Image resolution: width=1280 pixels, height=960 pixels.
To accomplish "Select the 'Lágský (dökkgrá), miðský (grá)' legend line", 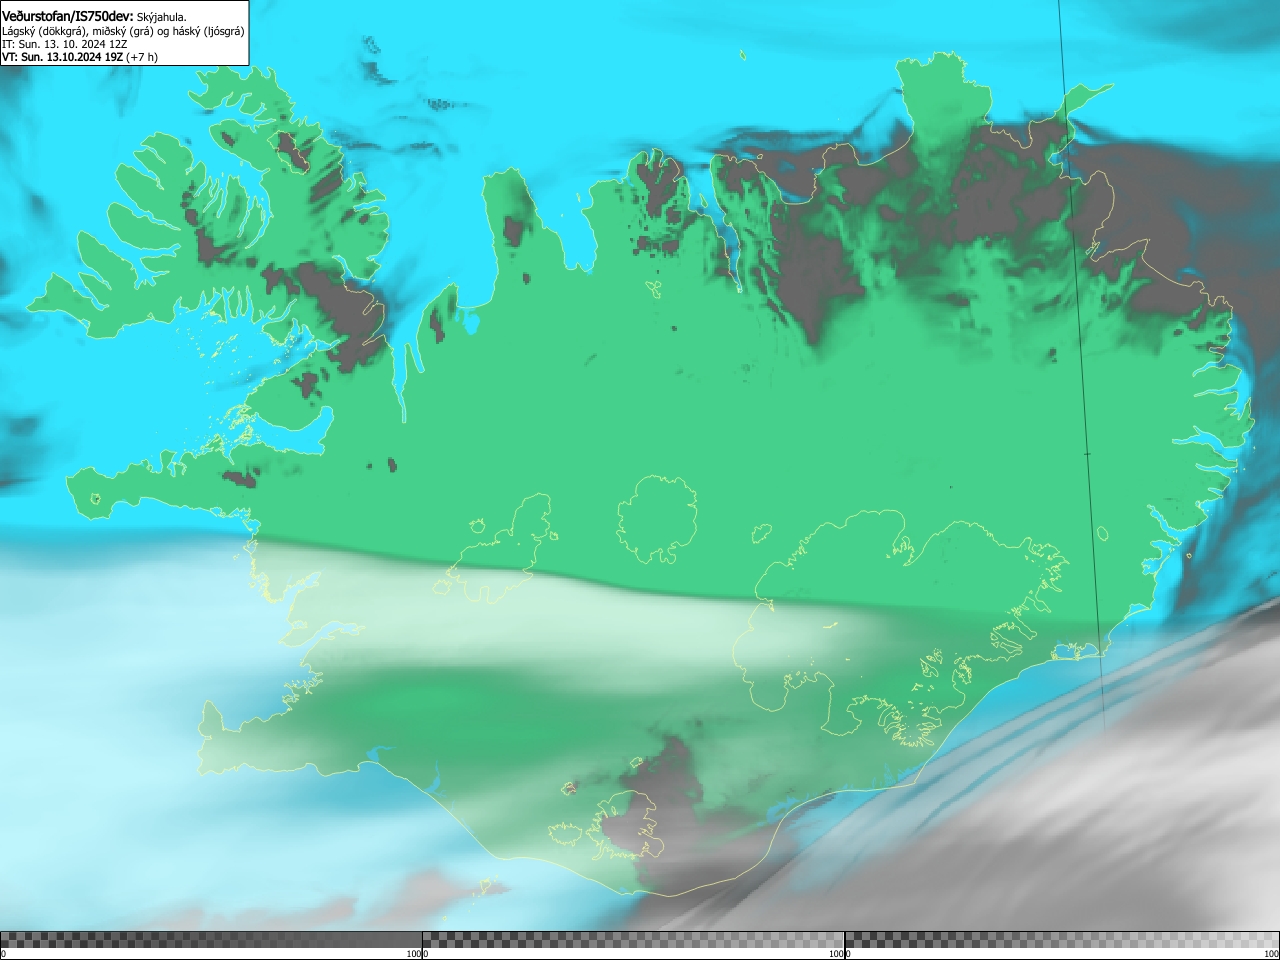I will (123, 31).
